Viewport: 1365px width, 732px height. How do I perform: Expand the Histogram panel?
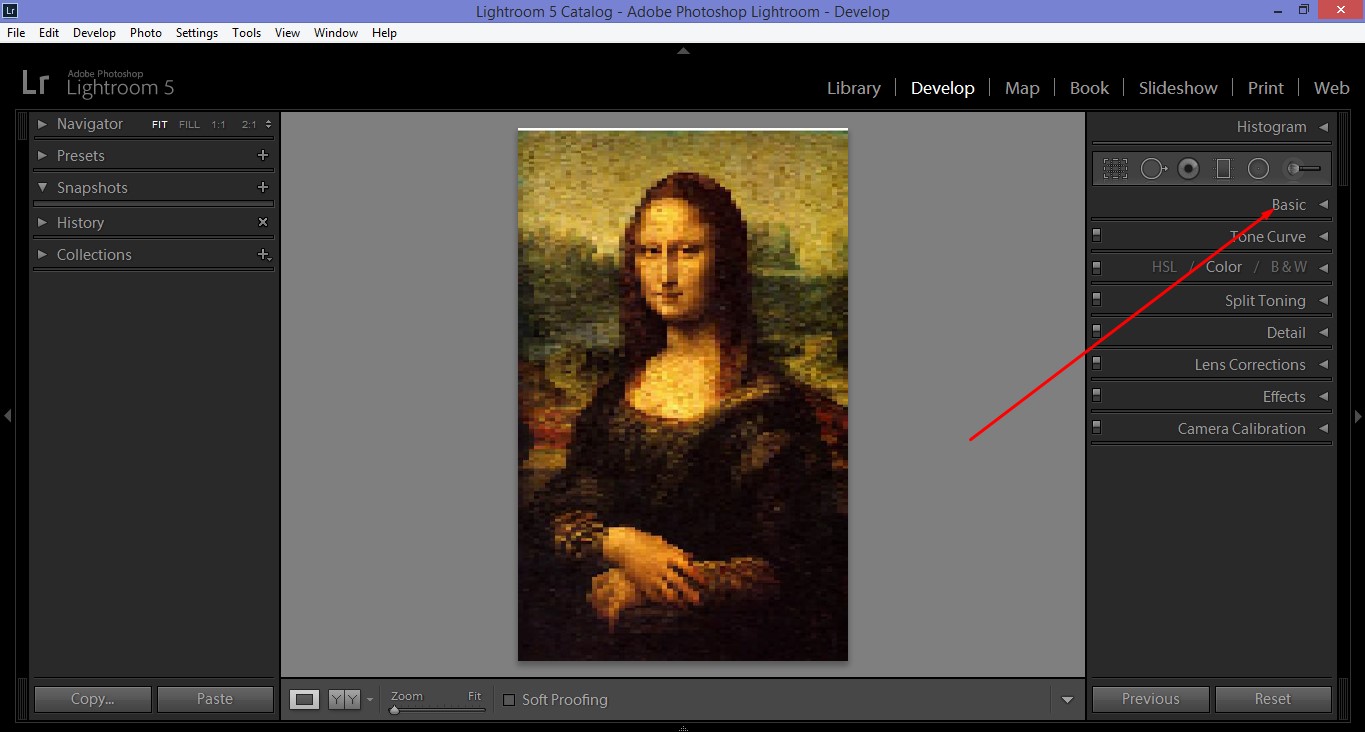1323,127
